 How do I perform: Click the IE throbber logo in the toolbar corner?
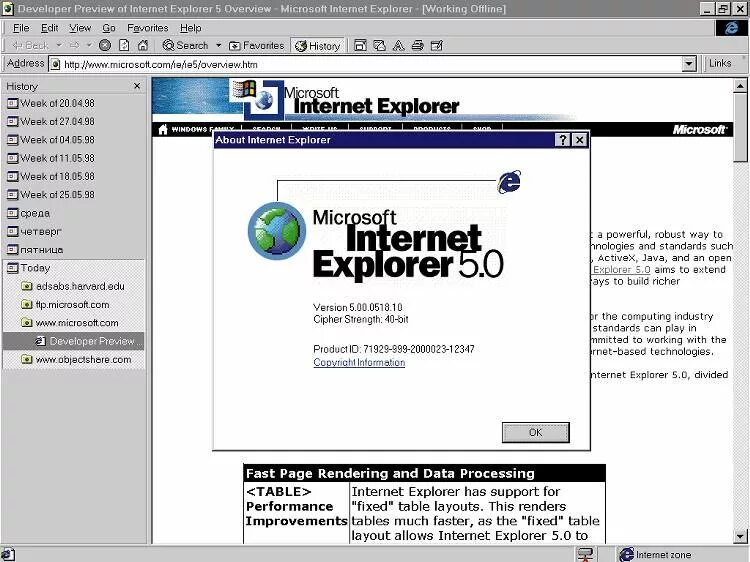pos(731,28)
